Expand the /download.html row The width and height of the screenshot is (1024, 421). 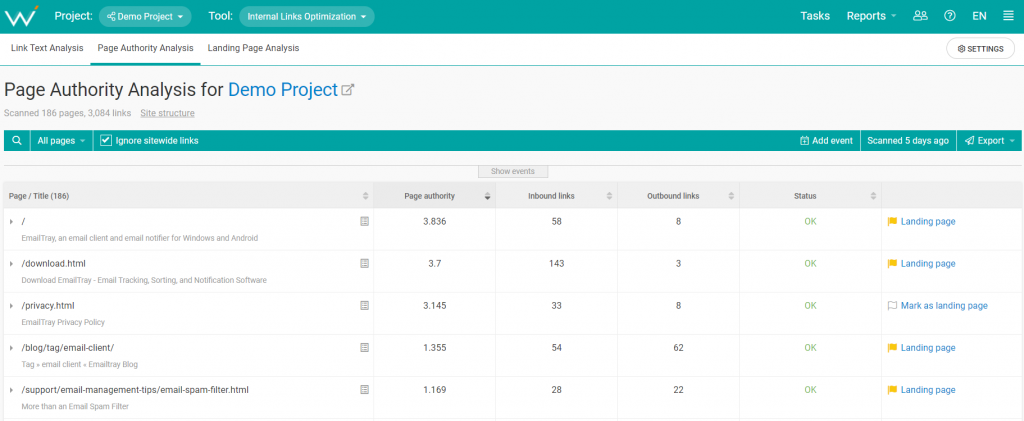(12, 264)
